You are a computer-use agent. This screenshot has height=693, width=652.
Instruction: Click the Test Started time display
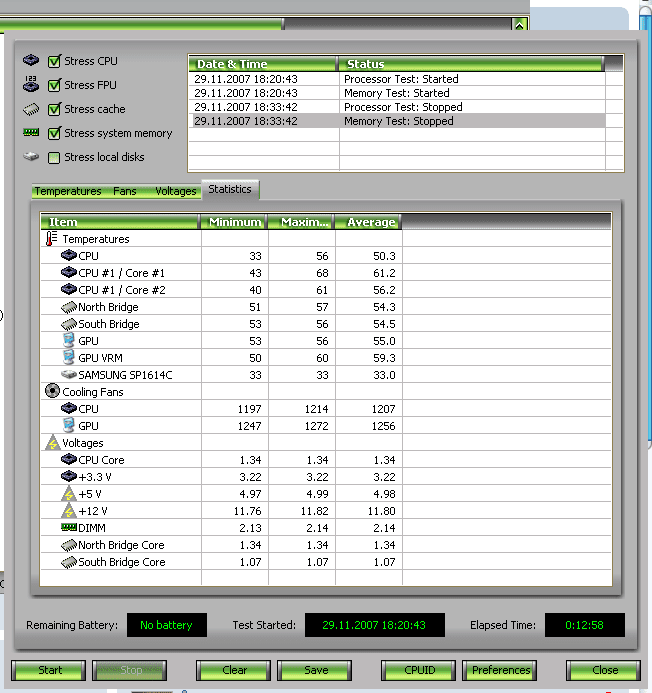click(x=374, y=625)
